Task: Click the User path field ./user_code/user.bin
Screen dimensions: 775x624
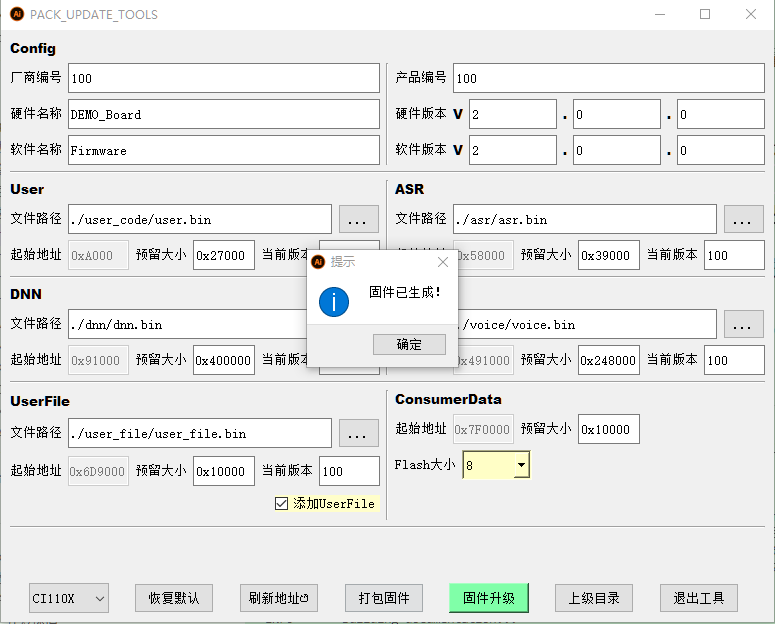Action: (x=200, y=219)
